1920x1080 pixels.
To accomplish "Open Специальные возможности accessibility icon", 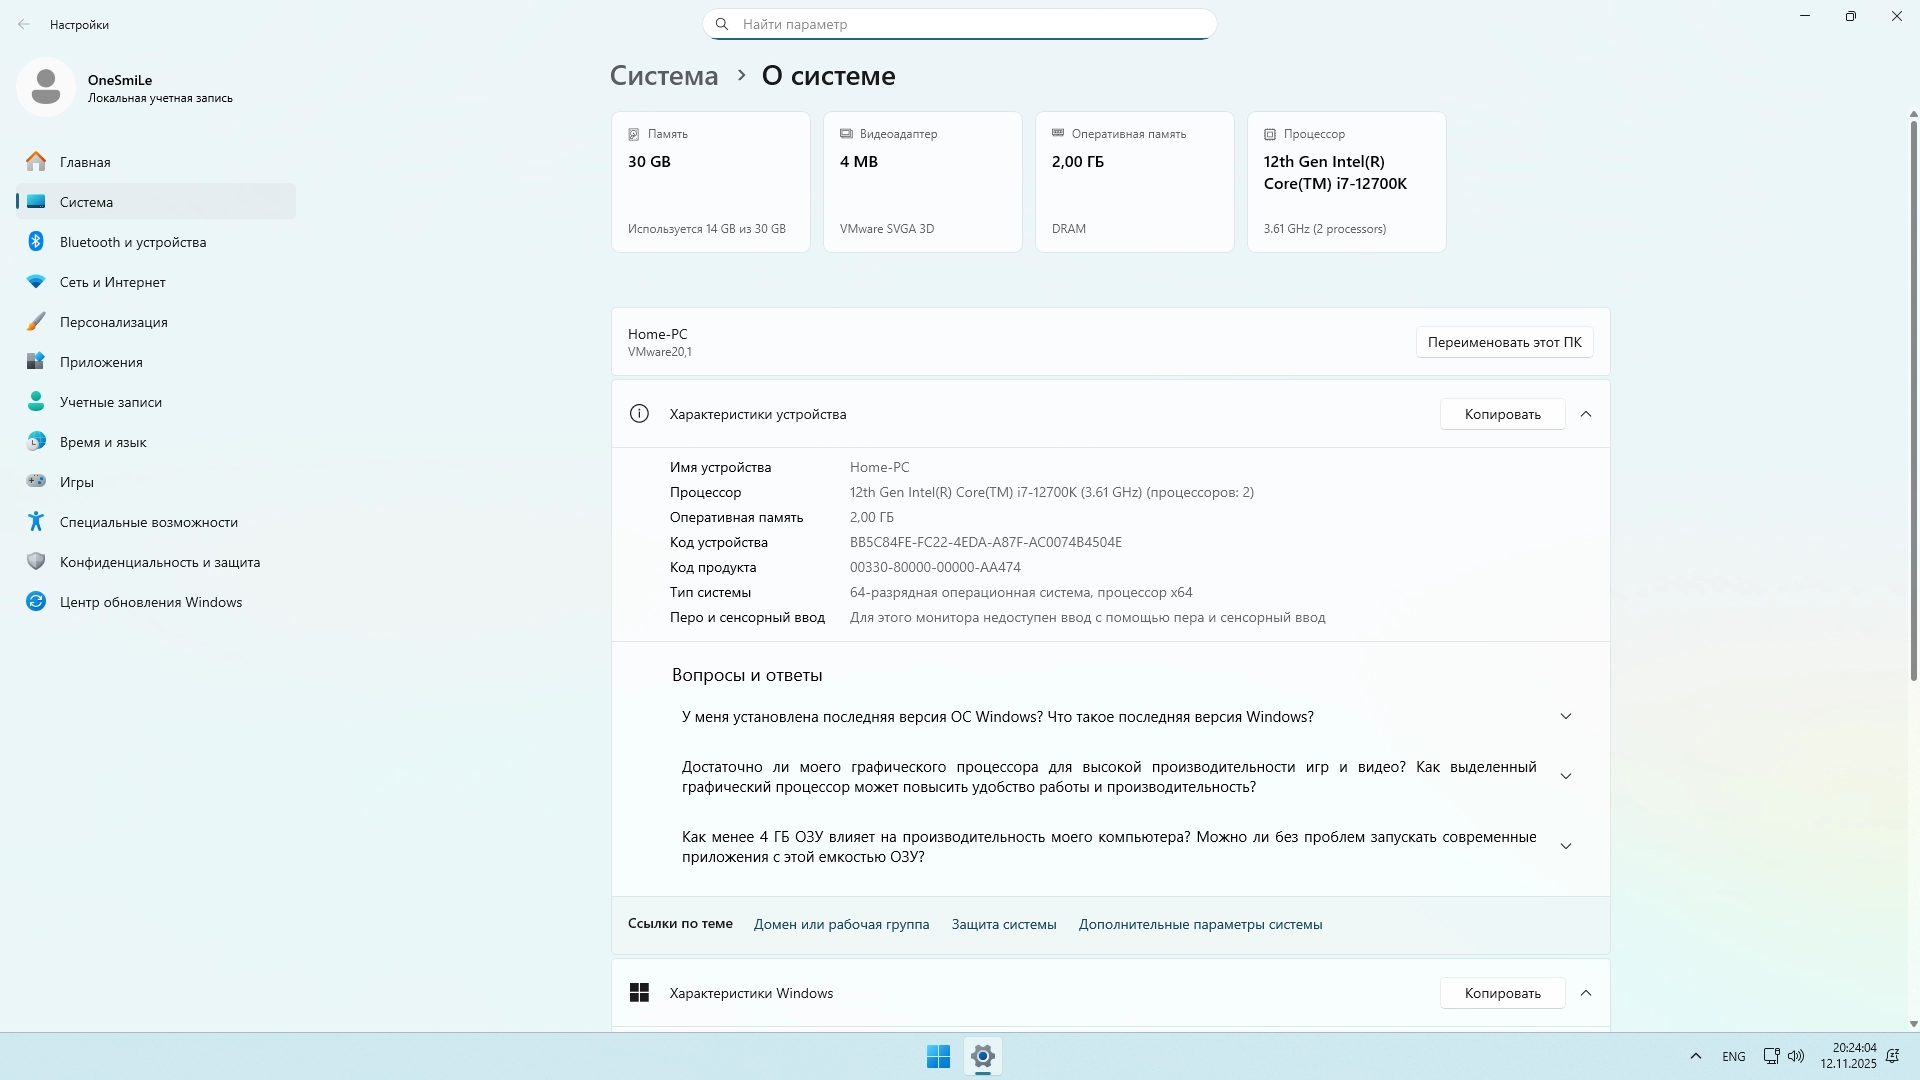I will [36, 521].
